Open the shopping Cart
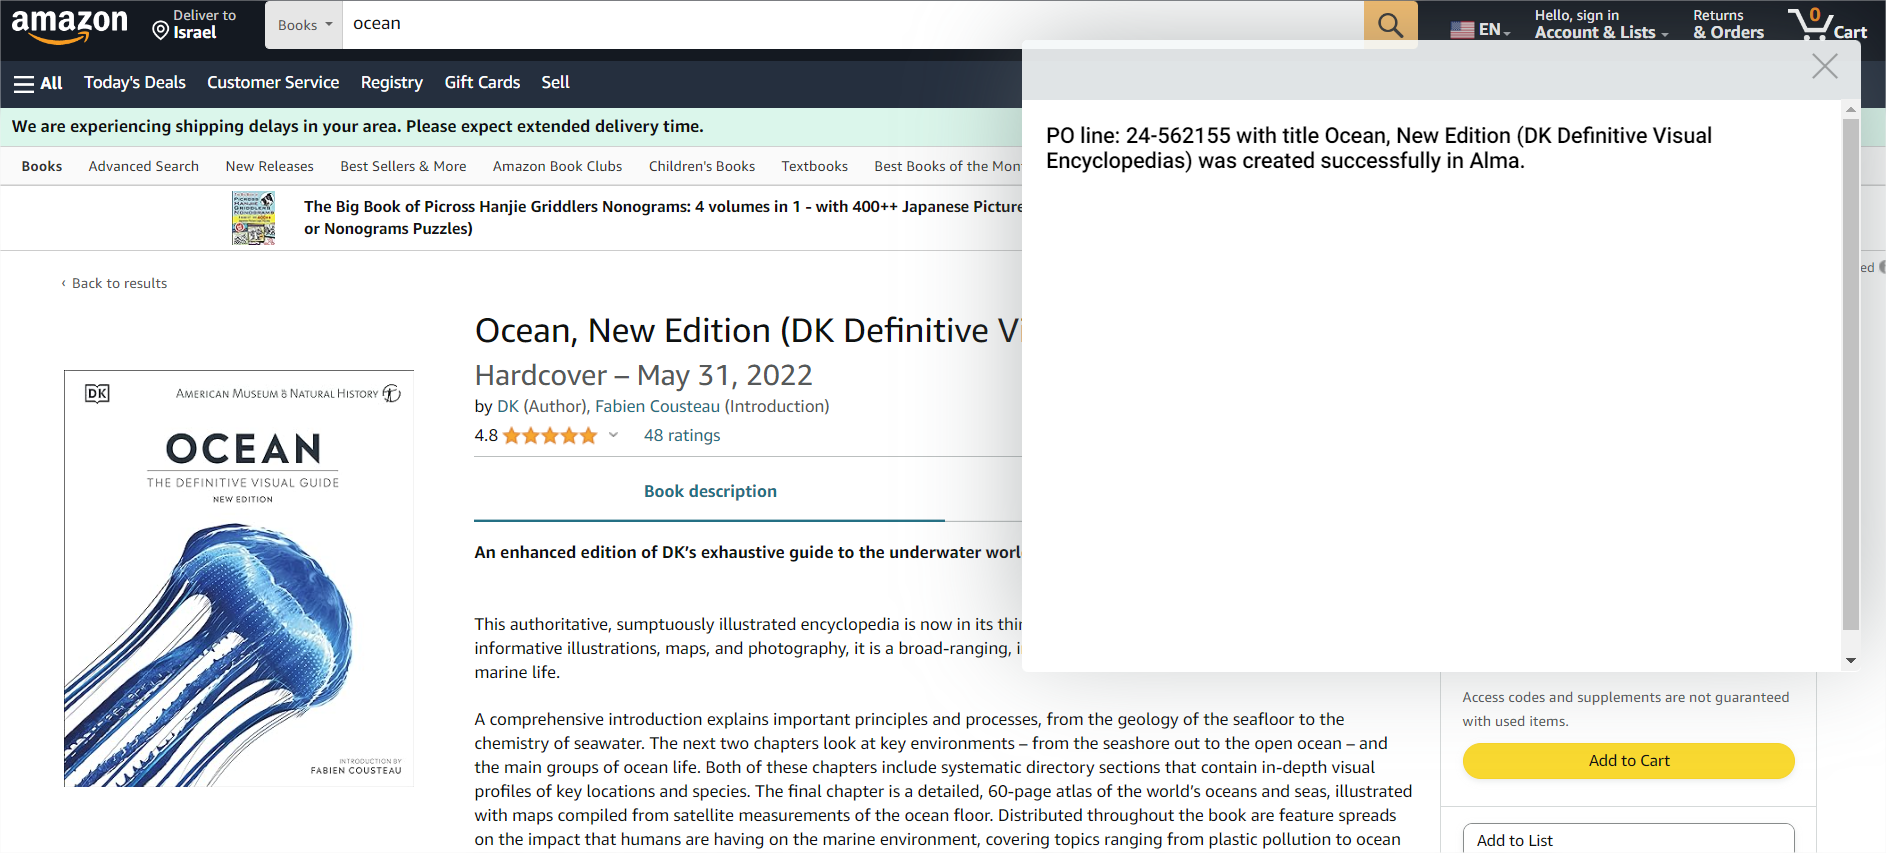Viewport: 1886px width, 853px height. [1827, 24]
